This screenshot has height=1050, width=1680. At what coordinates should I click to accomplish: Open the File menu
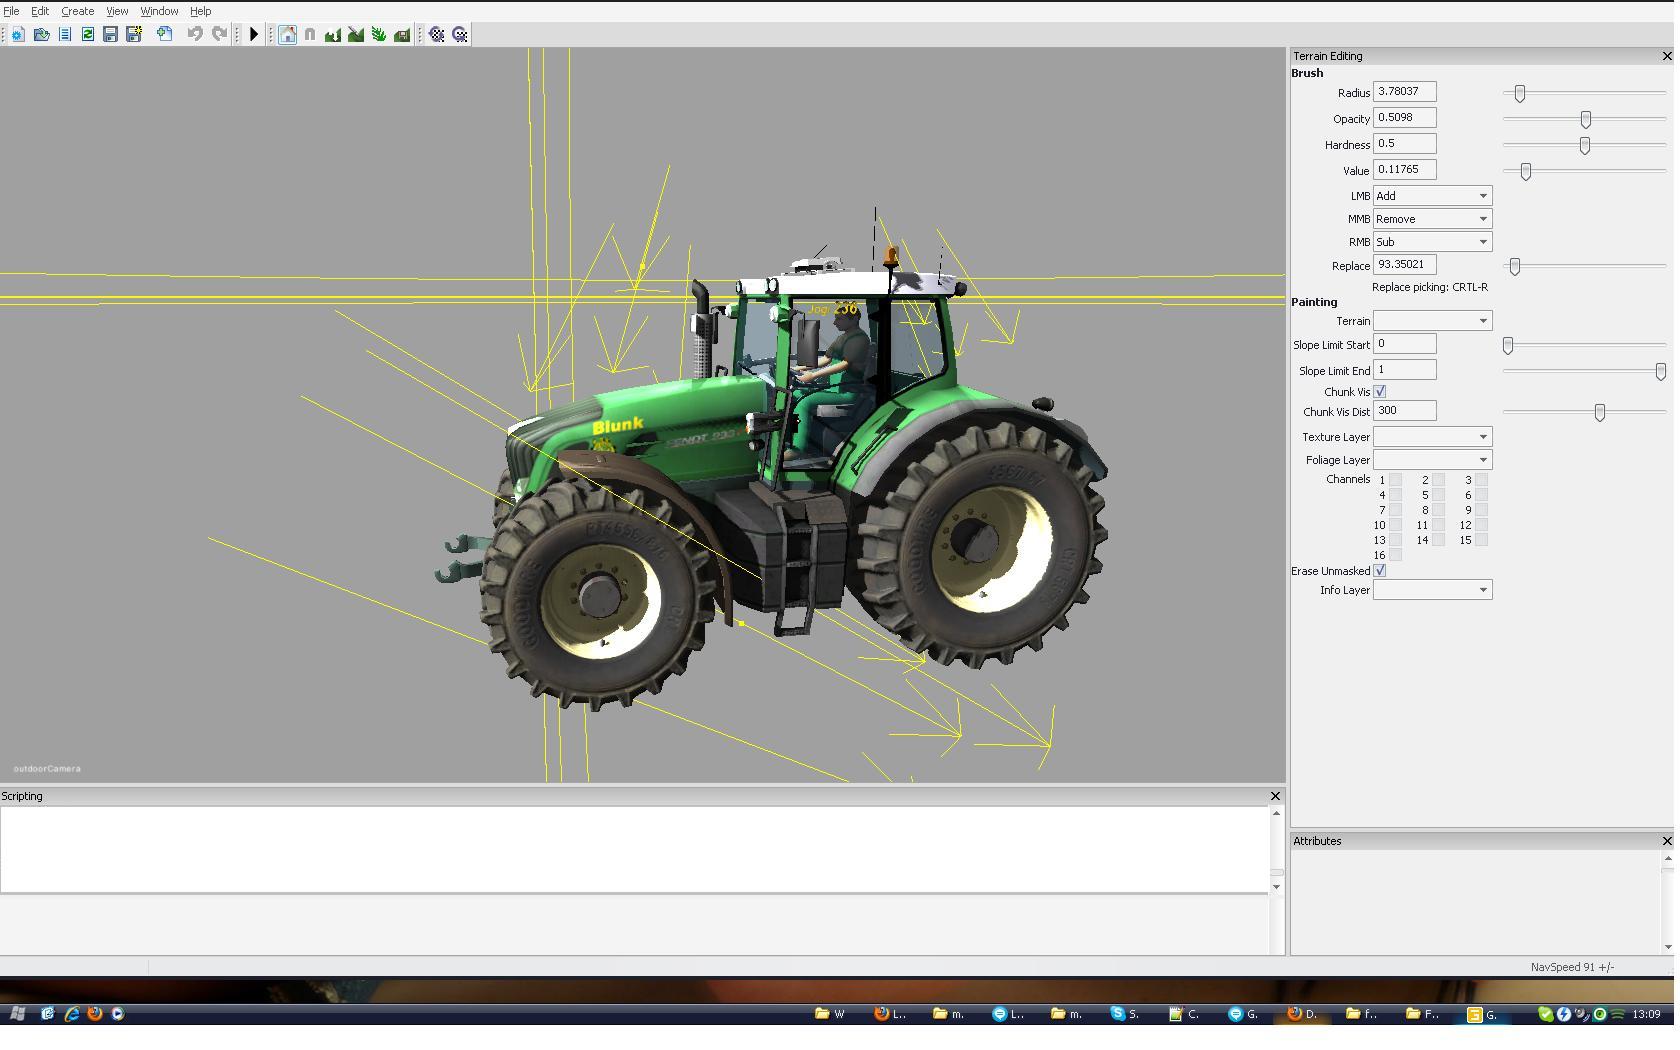coord(11,11)
